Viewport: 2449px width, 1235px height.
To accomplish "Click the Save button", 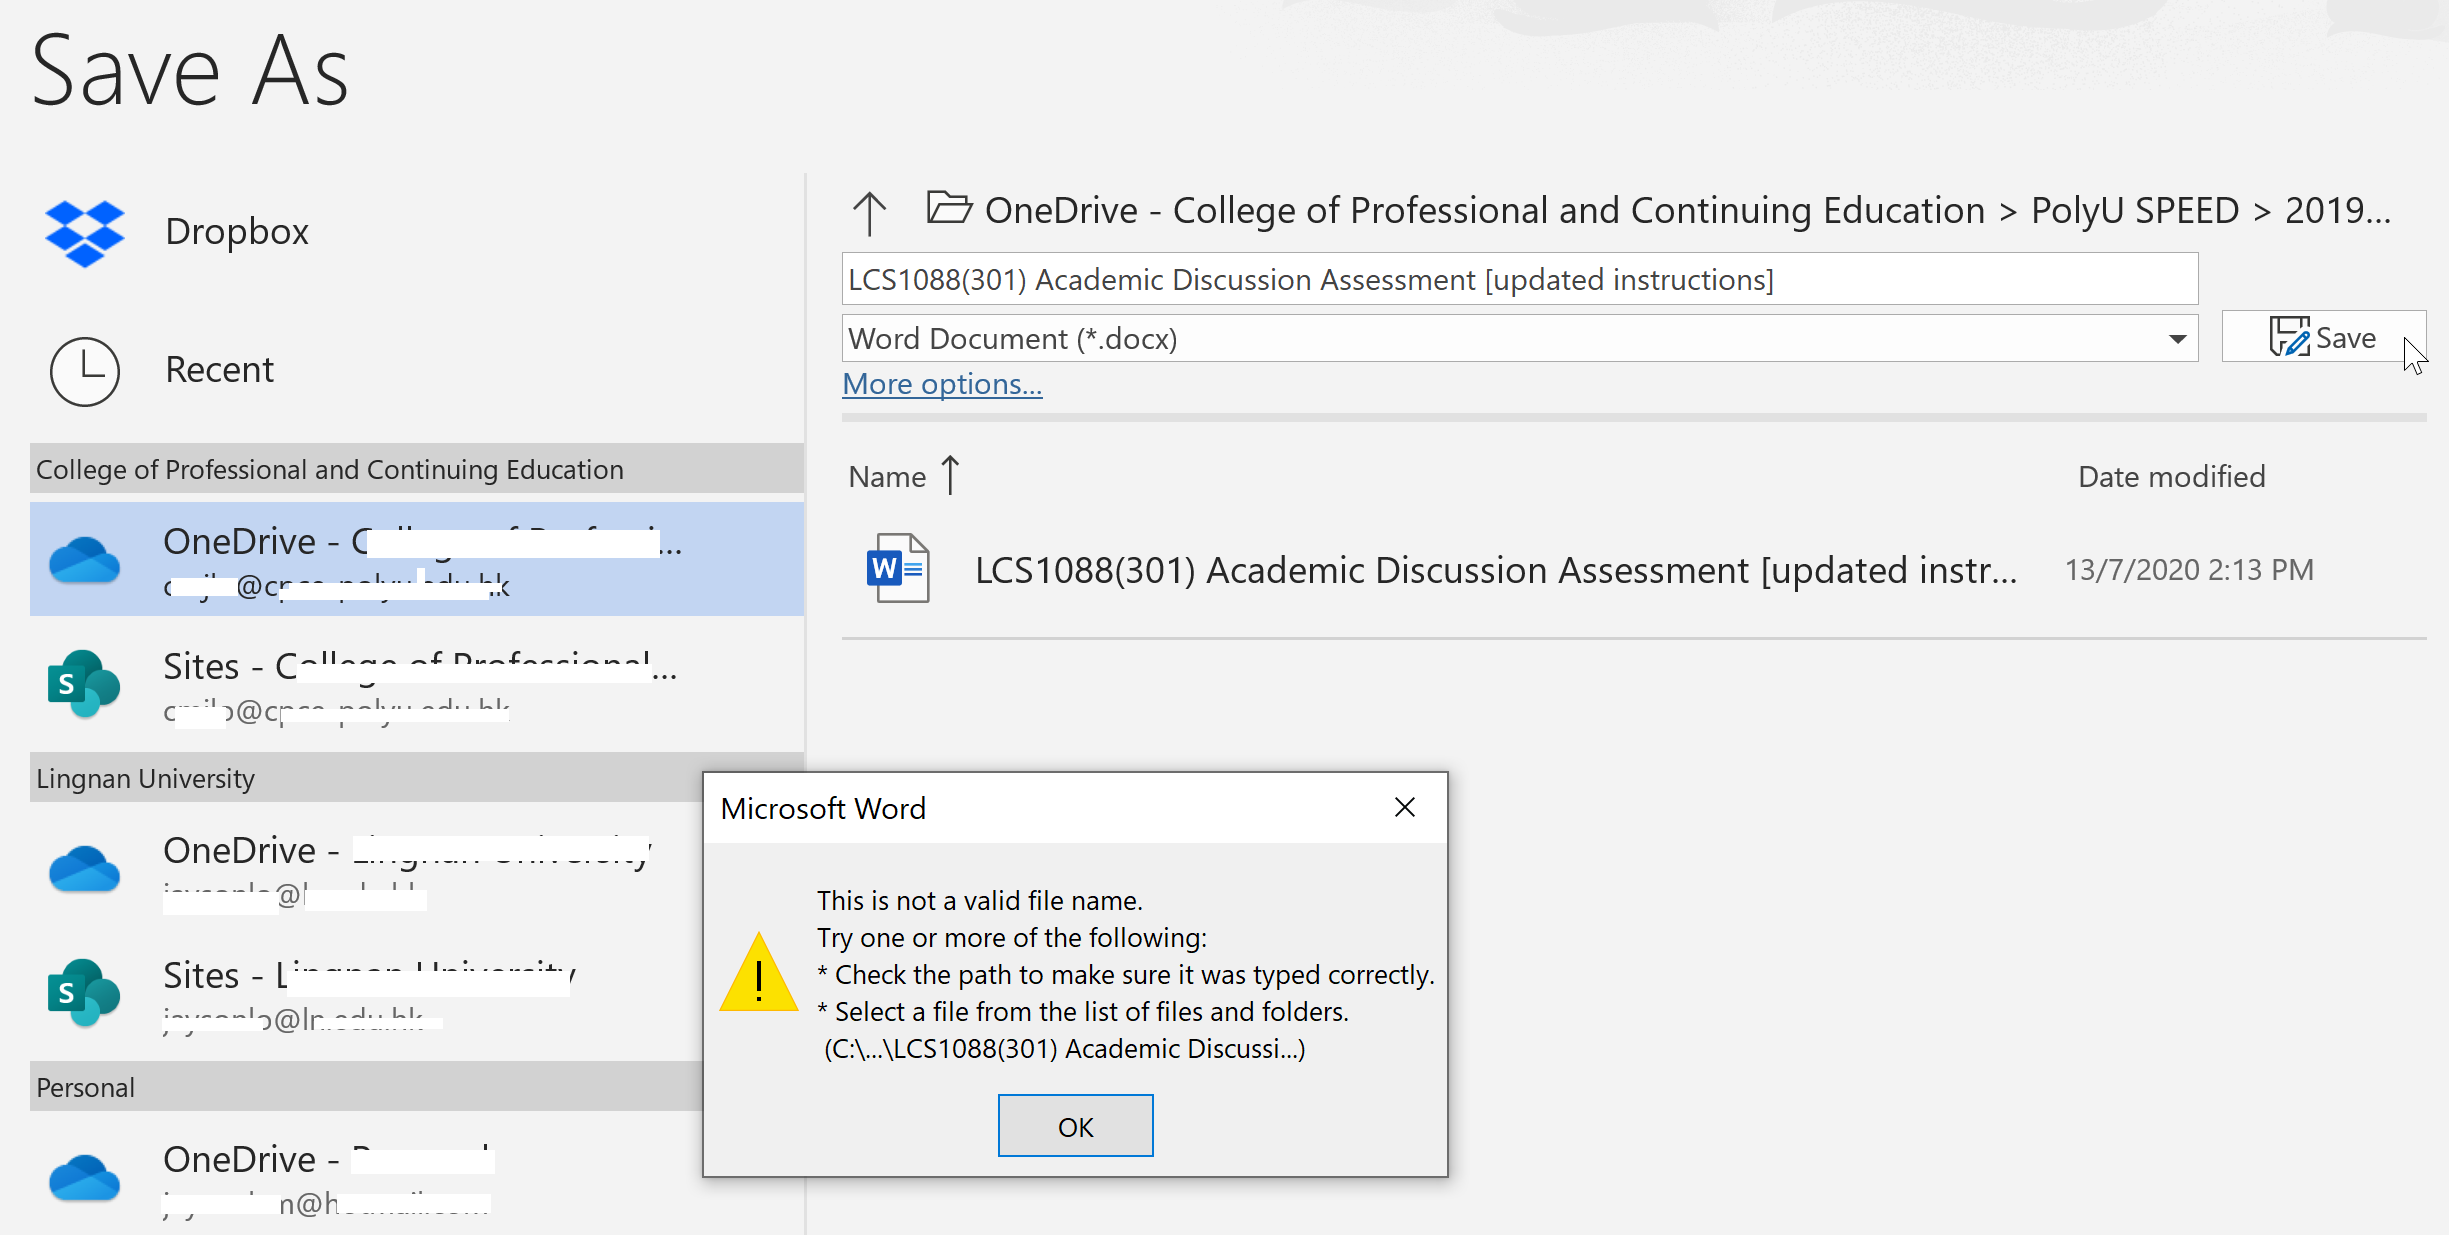I will [x=2324, y=337].
